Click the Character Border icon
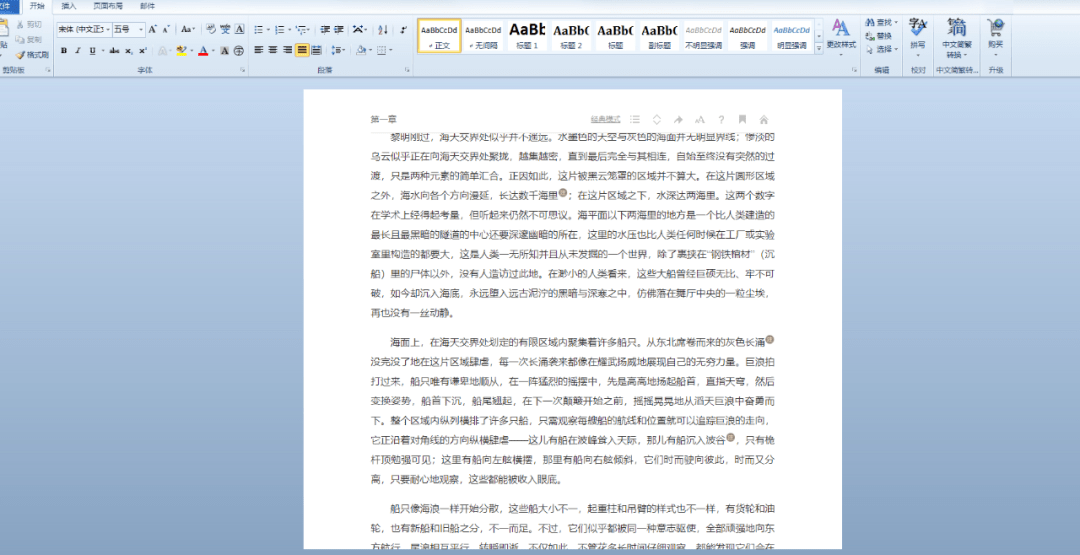This screenshot has height=555, width=1080. click(239, 30)
